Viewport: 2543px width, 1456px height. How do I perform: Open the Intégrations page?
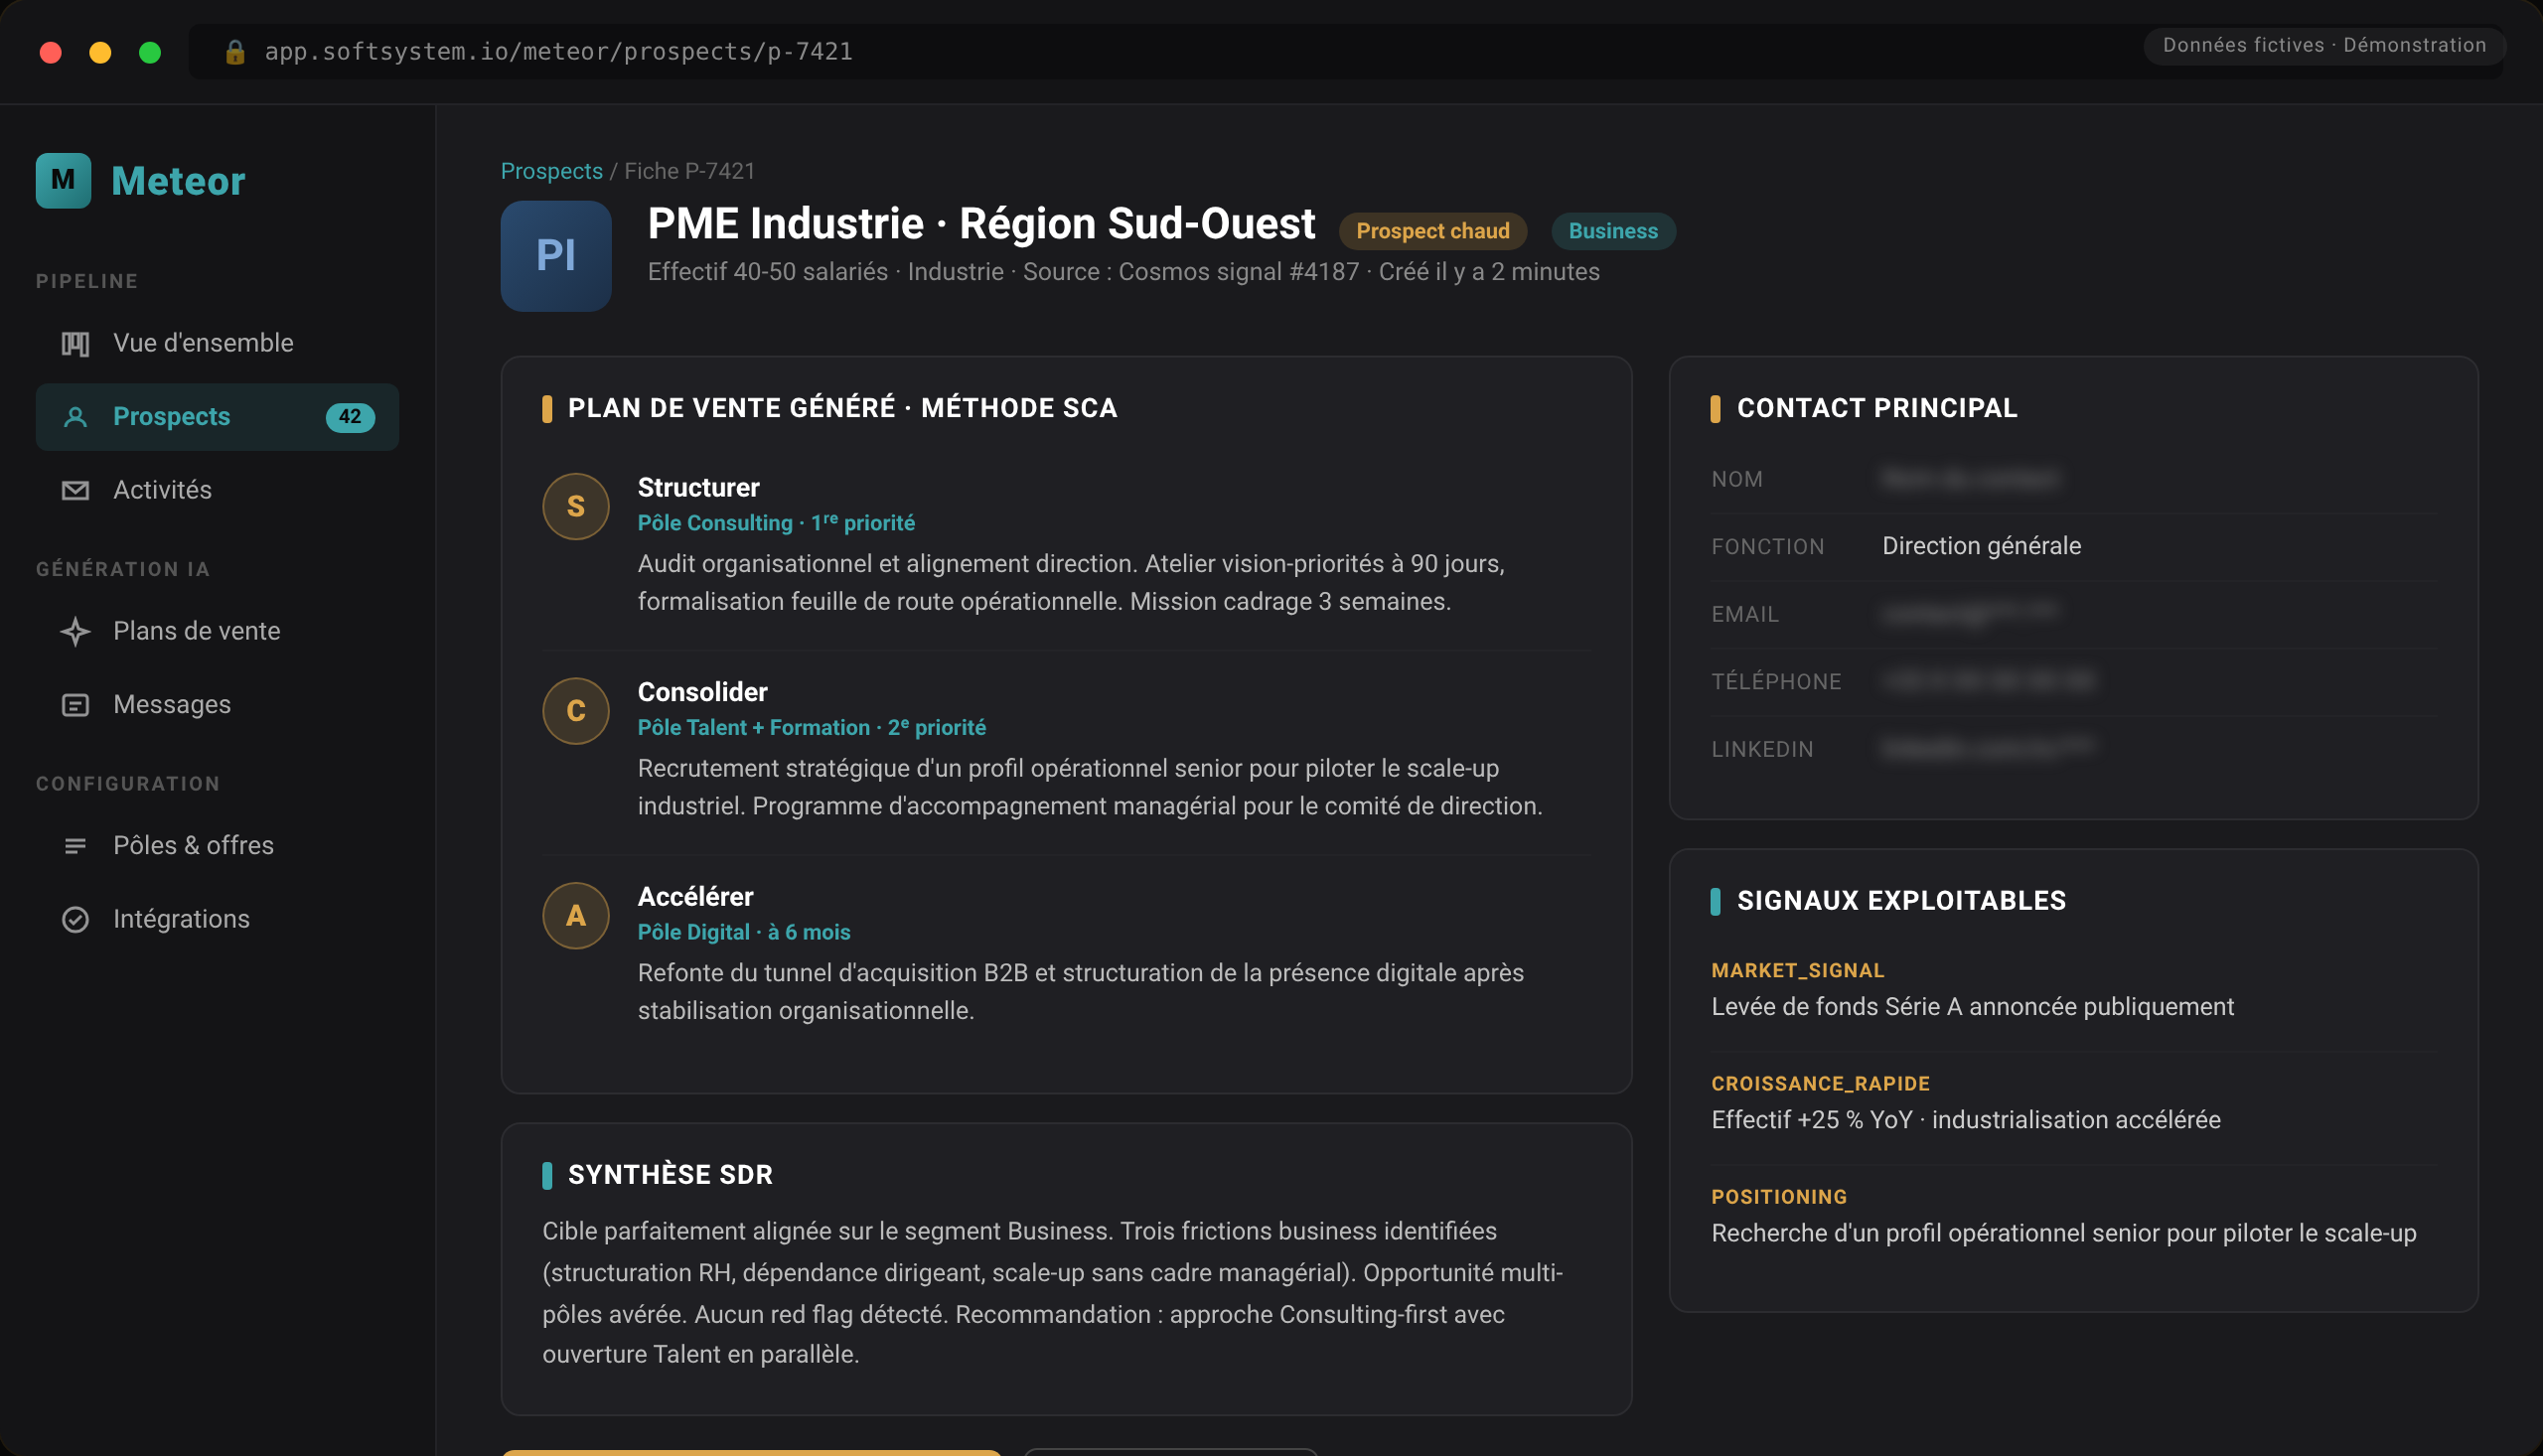(x=217, y=919)
